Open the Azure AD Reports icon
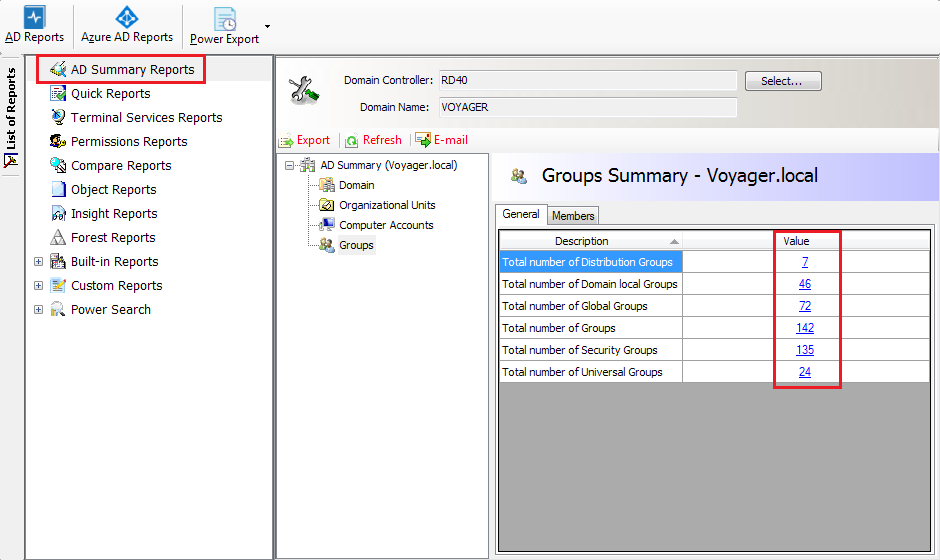 pos(126,17)
